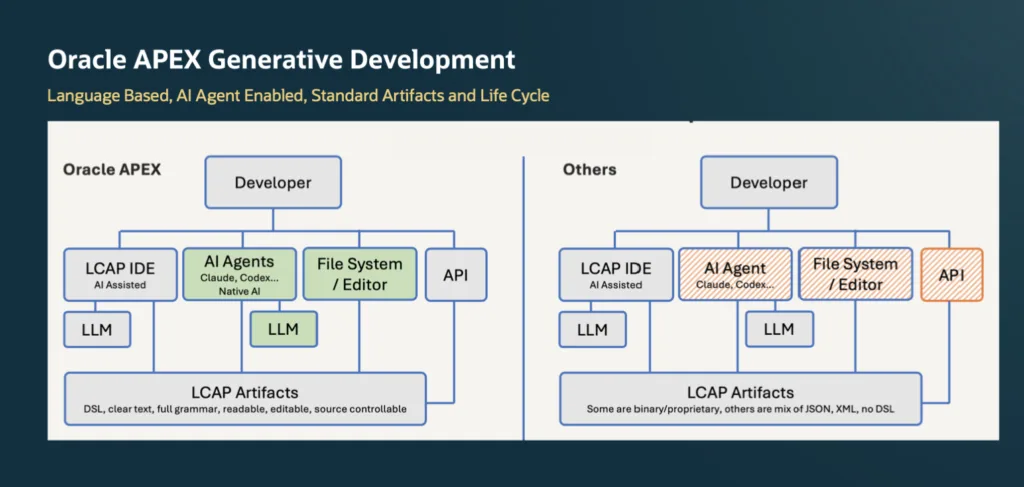Viewport: 1024px width, 487px height.
Task: Select the Developer box under Others
Action: 769,183
